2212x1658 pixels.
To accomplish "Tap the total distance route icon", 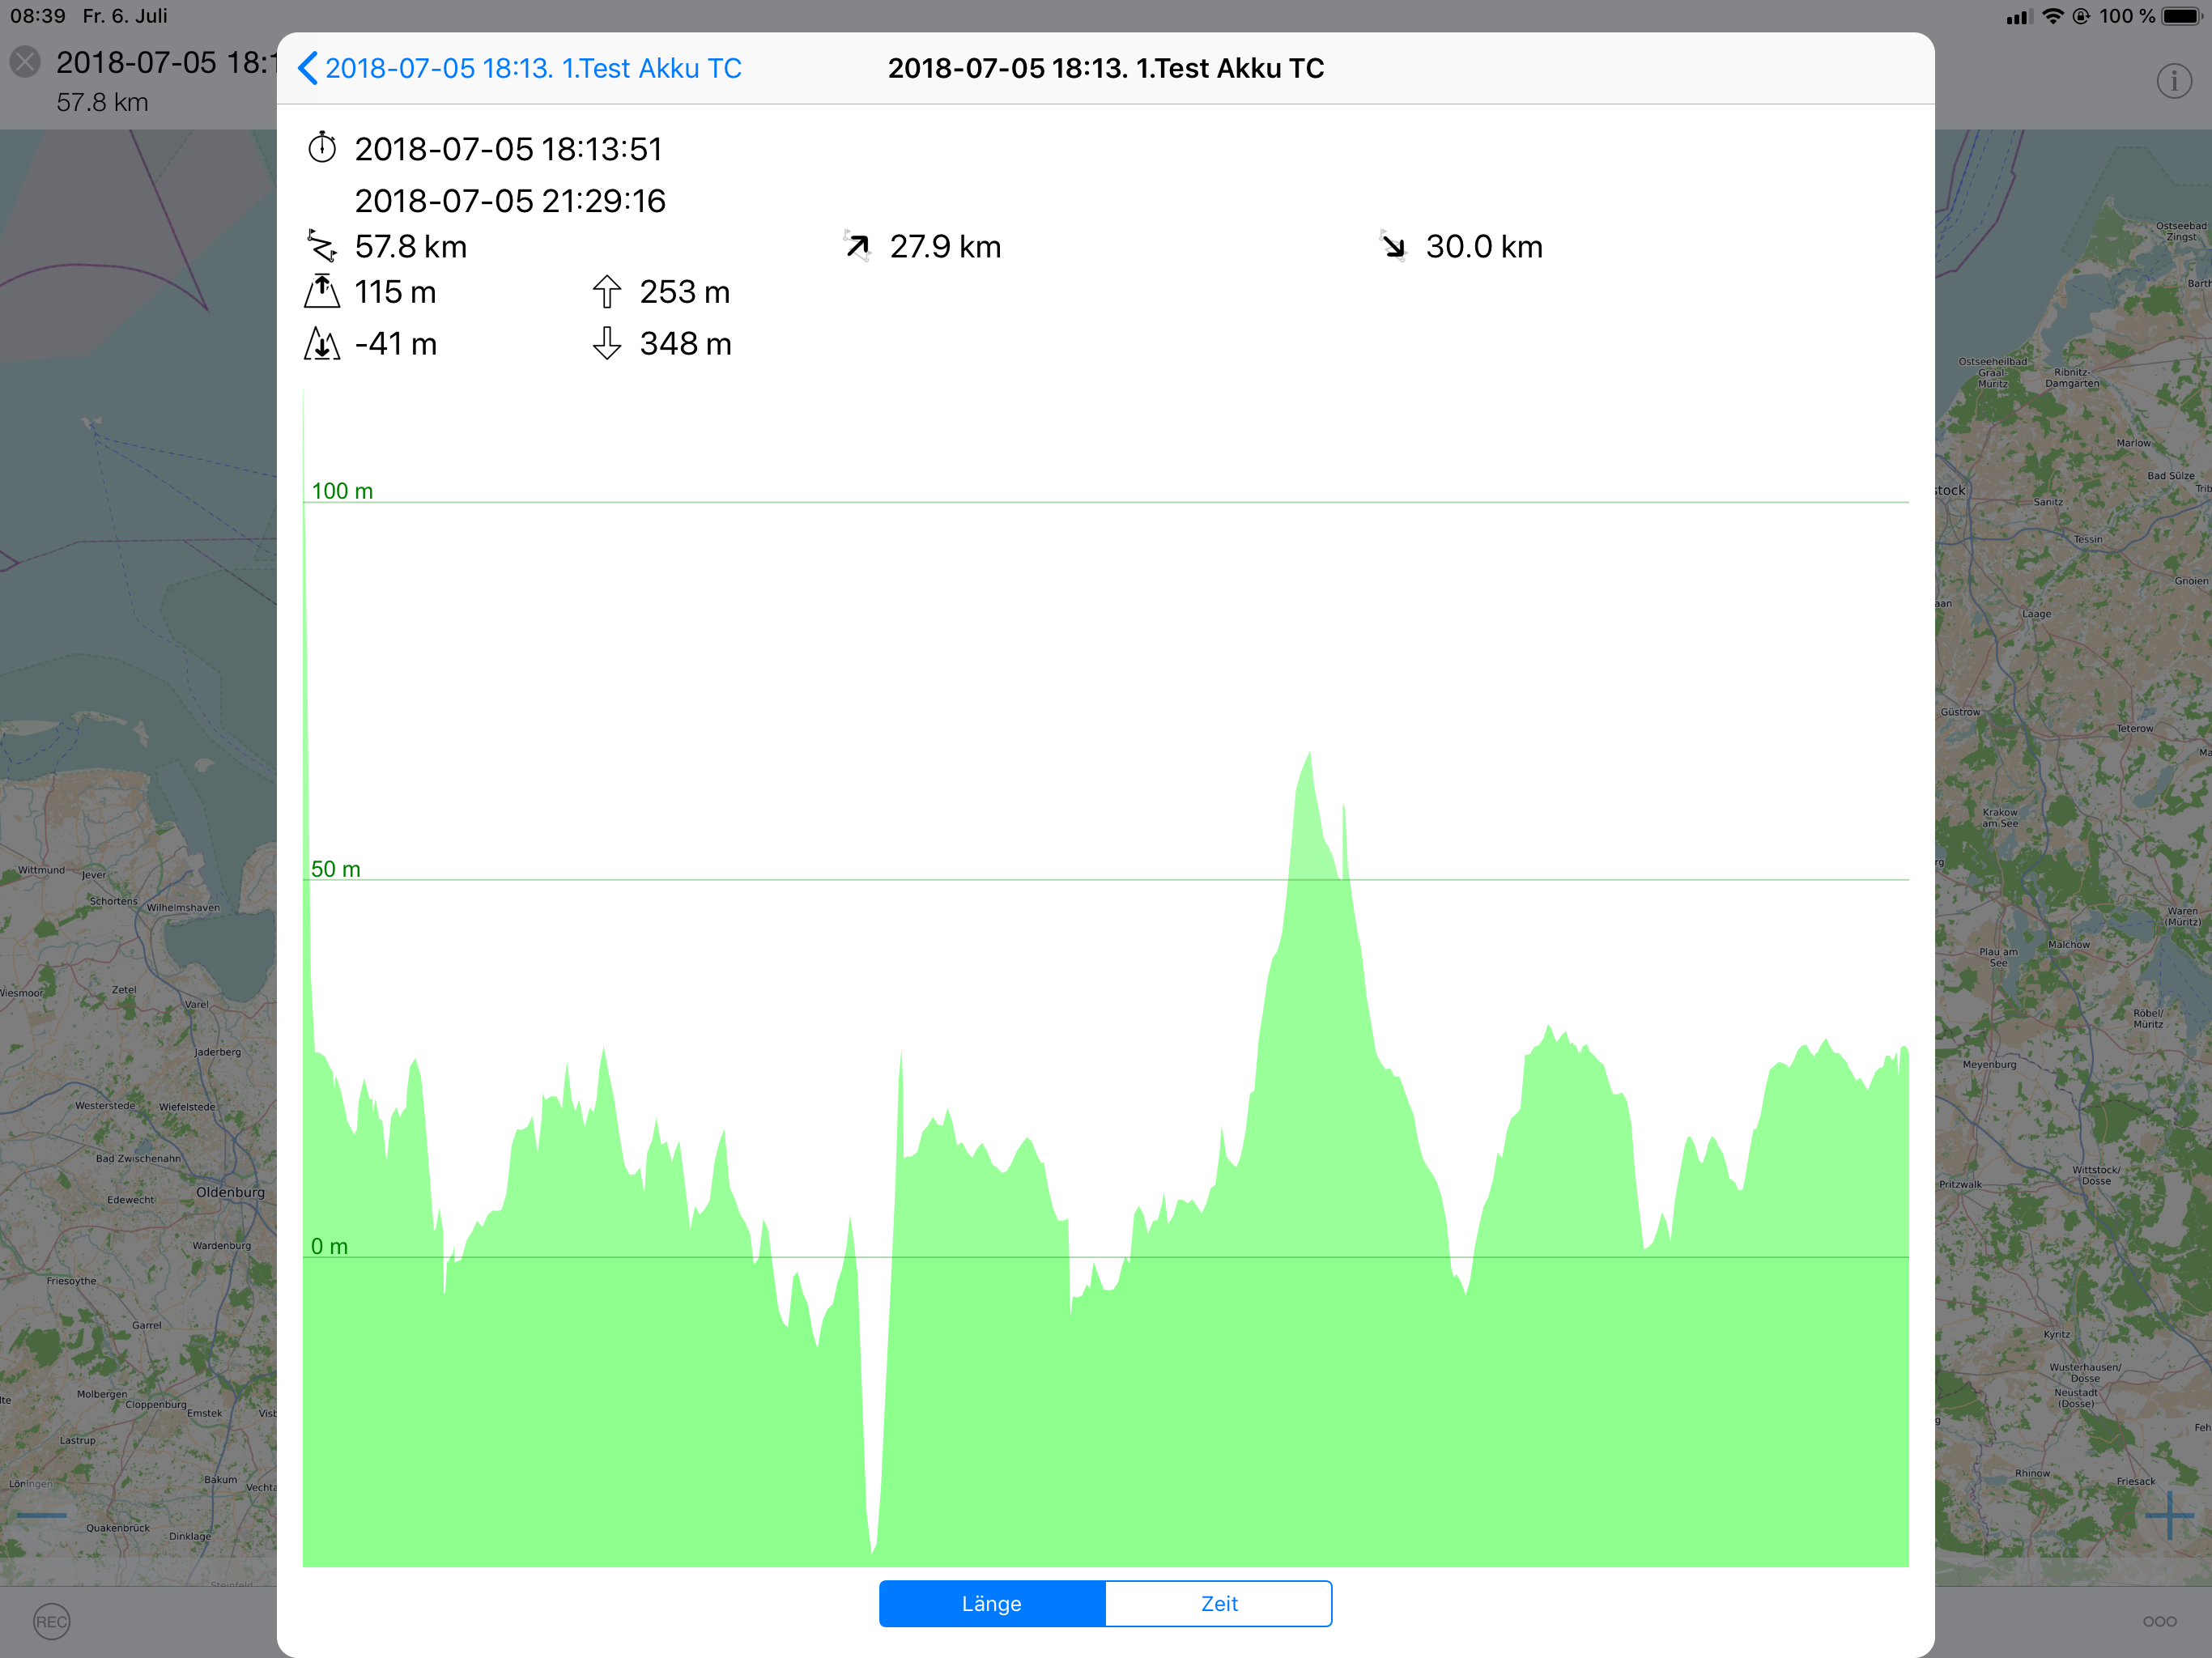I will pos(322,246).
